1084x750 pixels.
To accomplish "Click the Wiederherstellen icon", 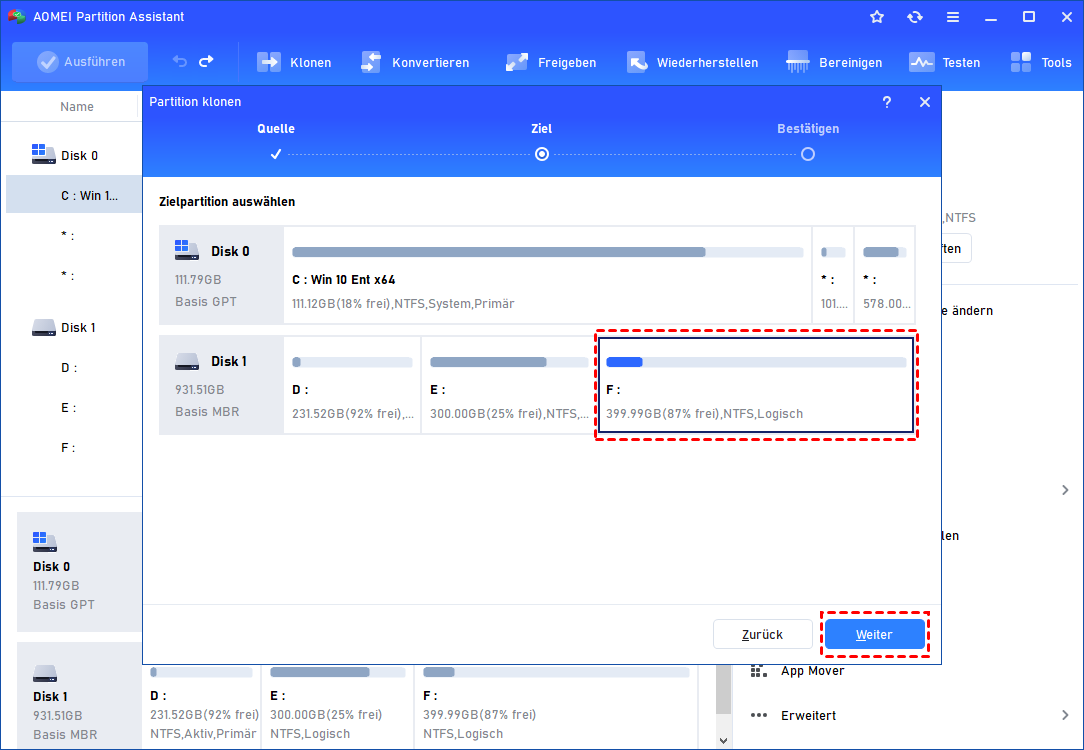I will click(637, 62).
